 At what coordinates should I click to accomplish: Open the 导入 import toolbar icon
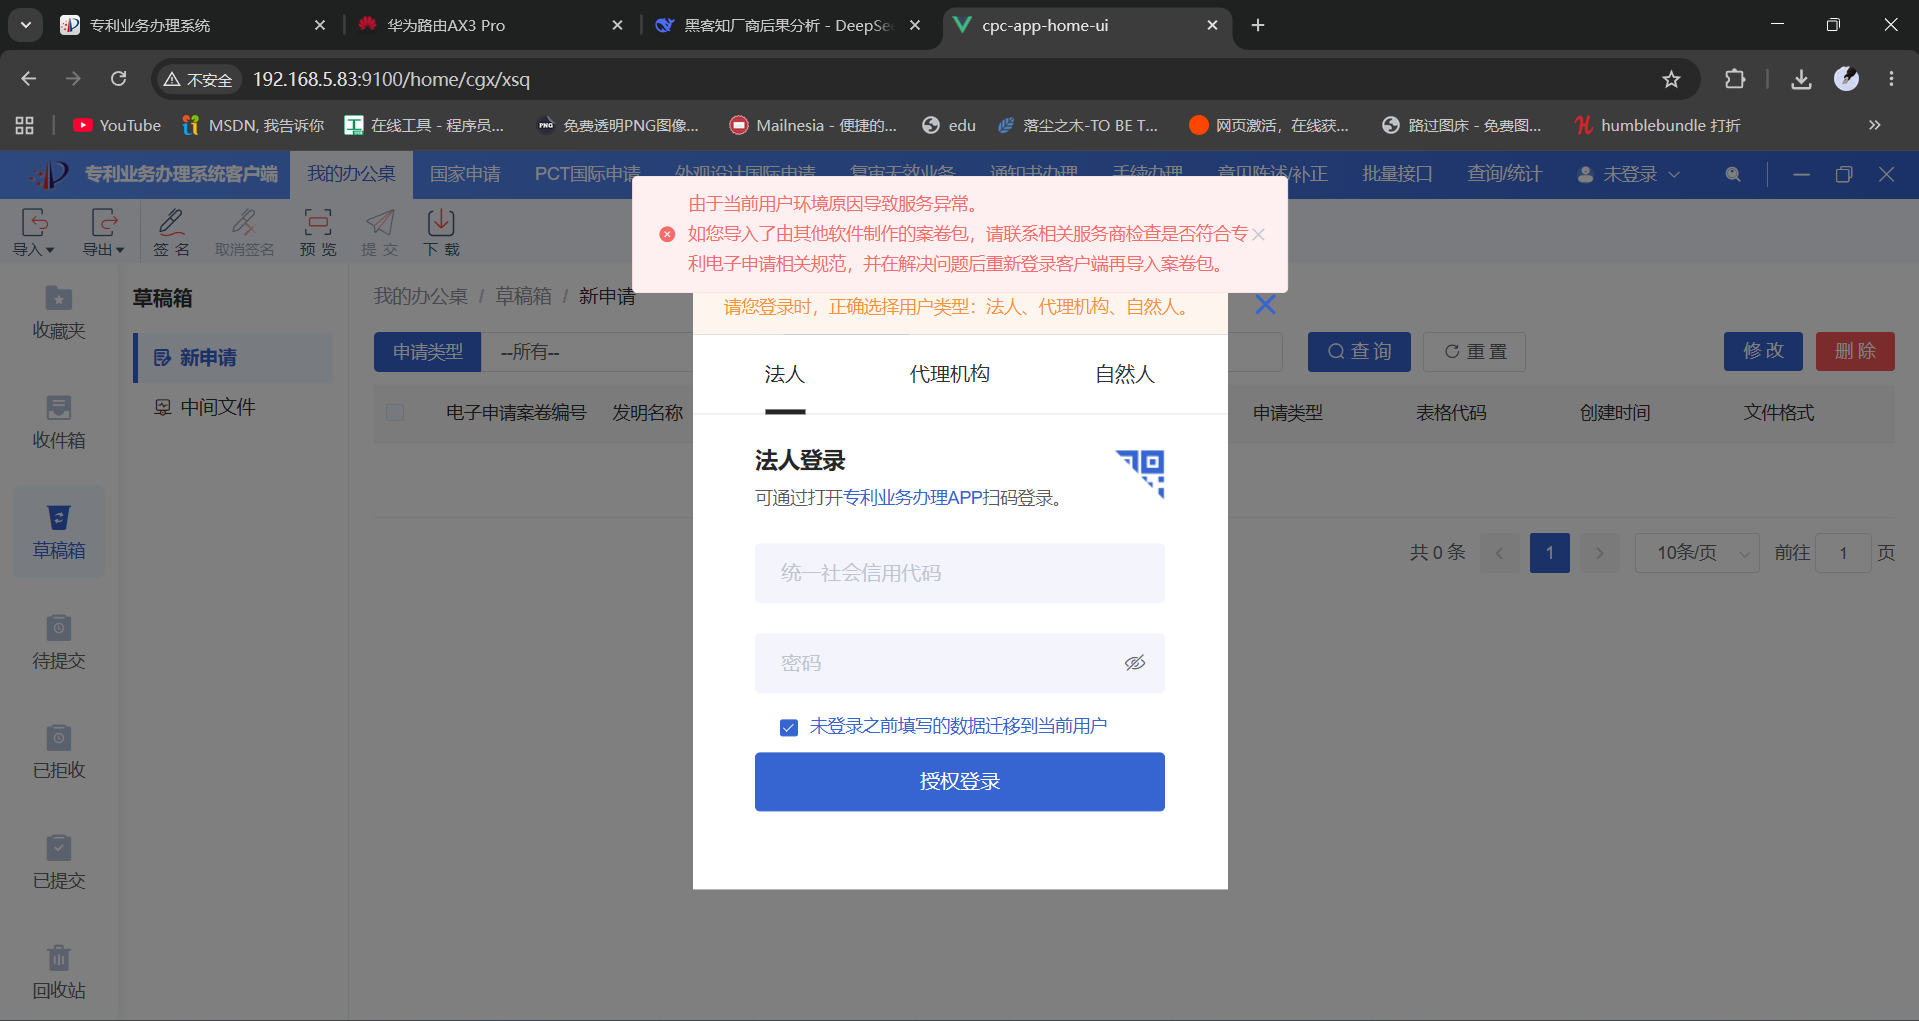click(34, 232)
